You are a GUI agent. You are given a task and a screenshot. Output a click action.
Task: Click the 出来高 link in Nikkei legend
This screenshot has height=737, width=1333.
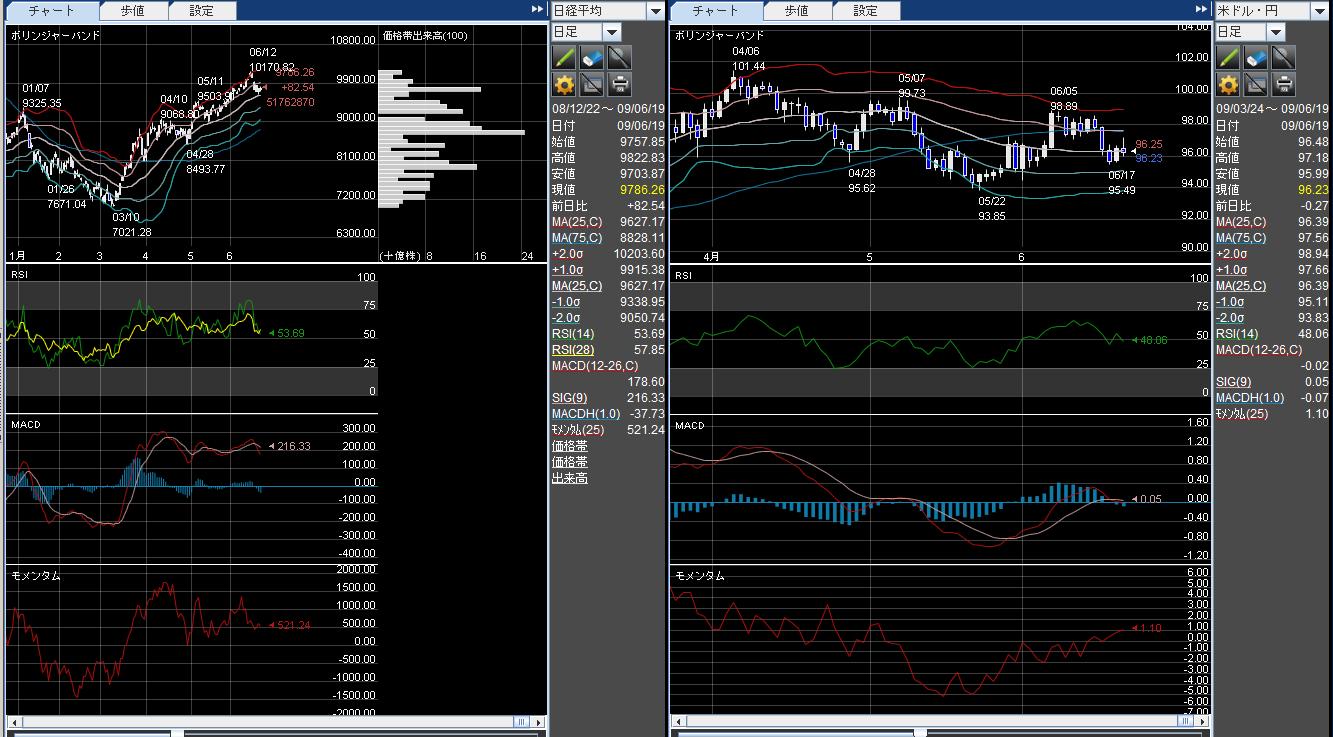tap(569, 478)
